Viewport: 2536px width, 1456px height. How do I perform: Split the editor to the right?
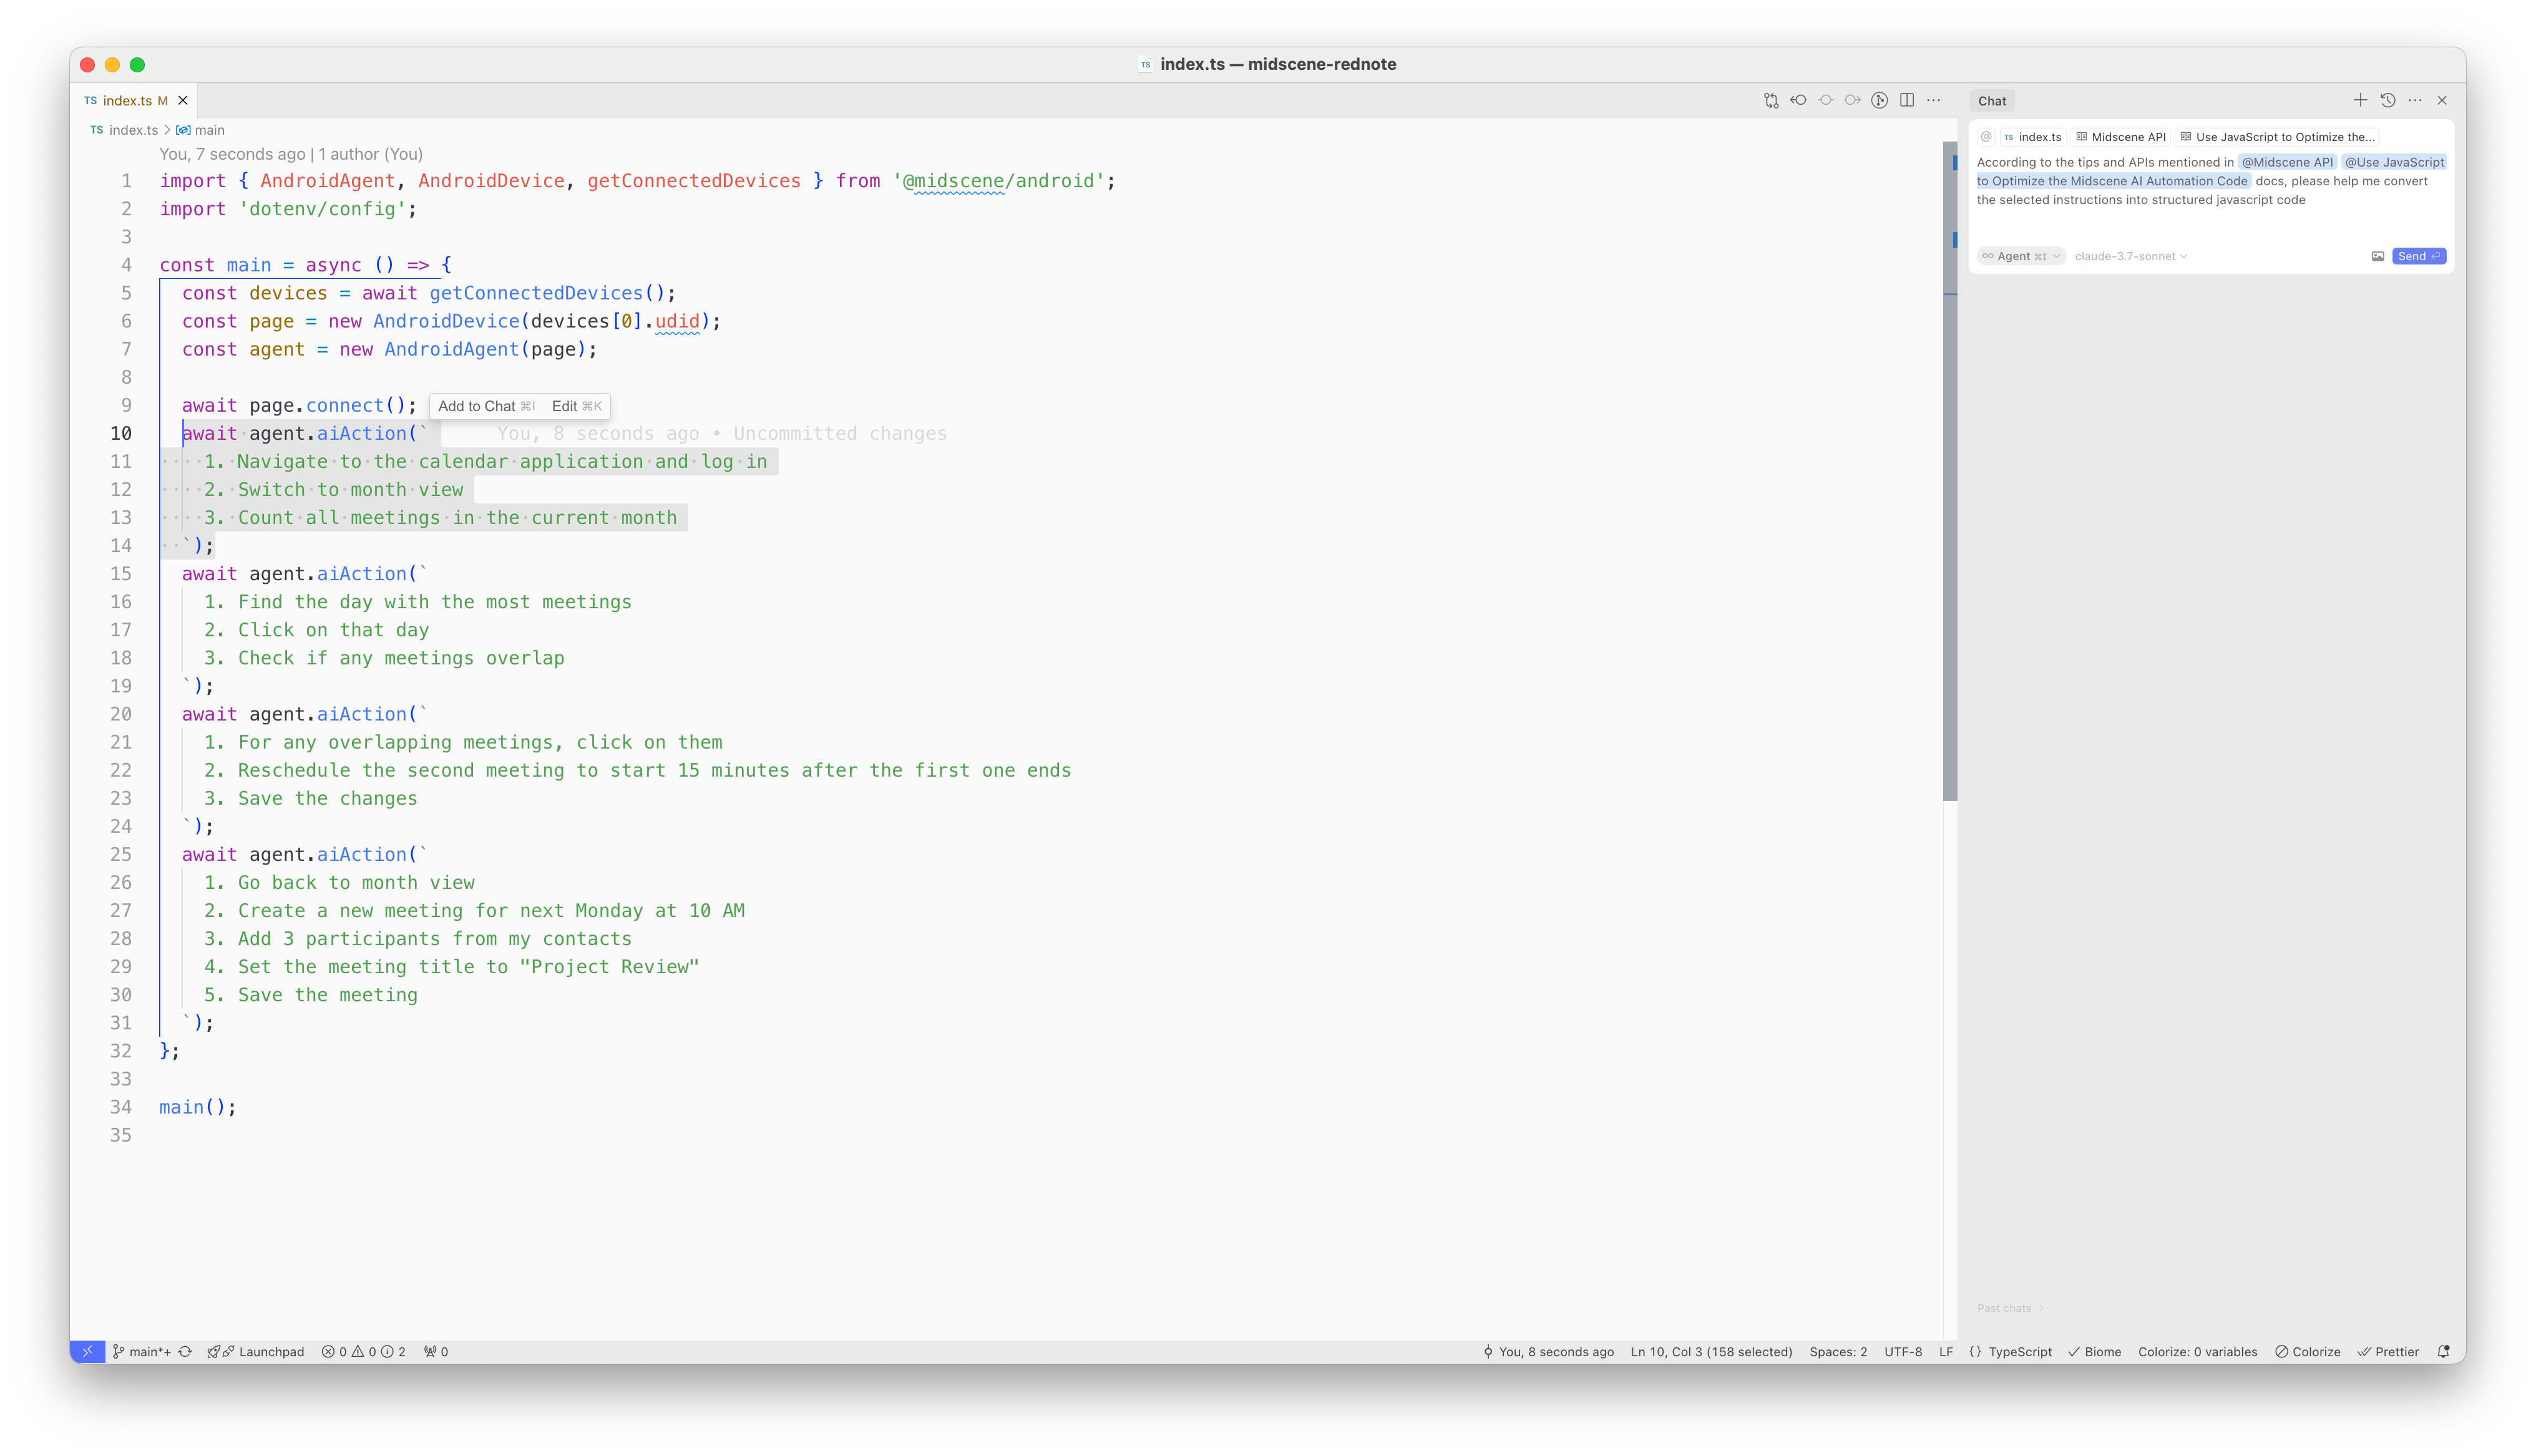coord(1907,100)
